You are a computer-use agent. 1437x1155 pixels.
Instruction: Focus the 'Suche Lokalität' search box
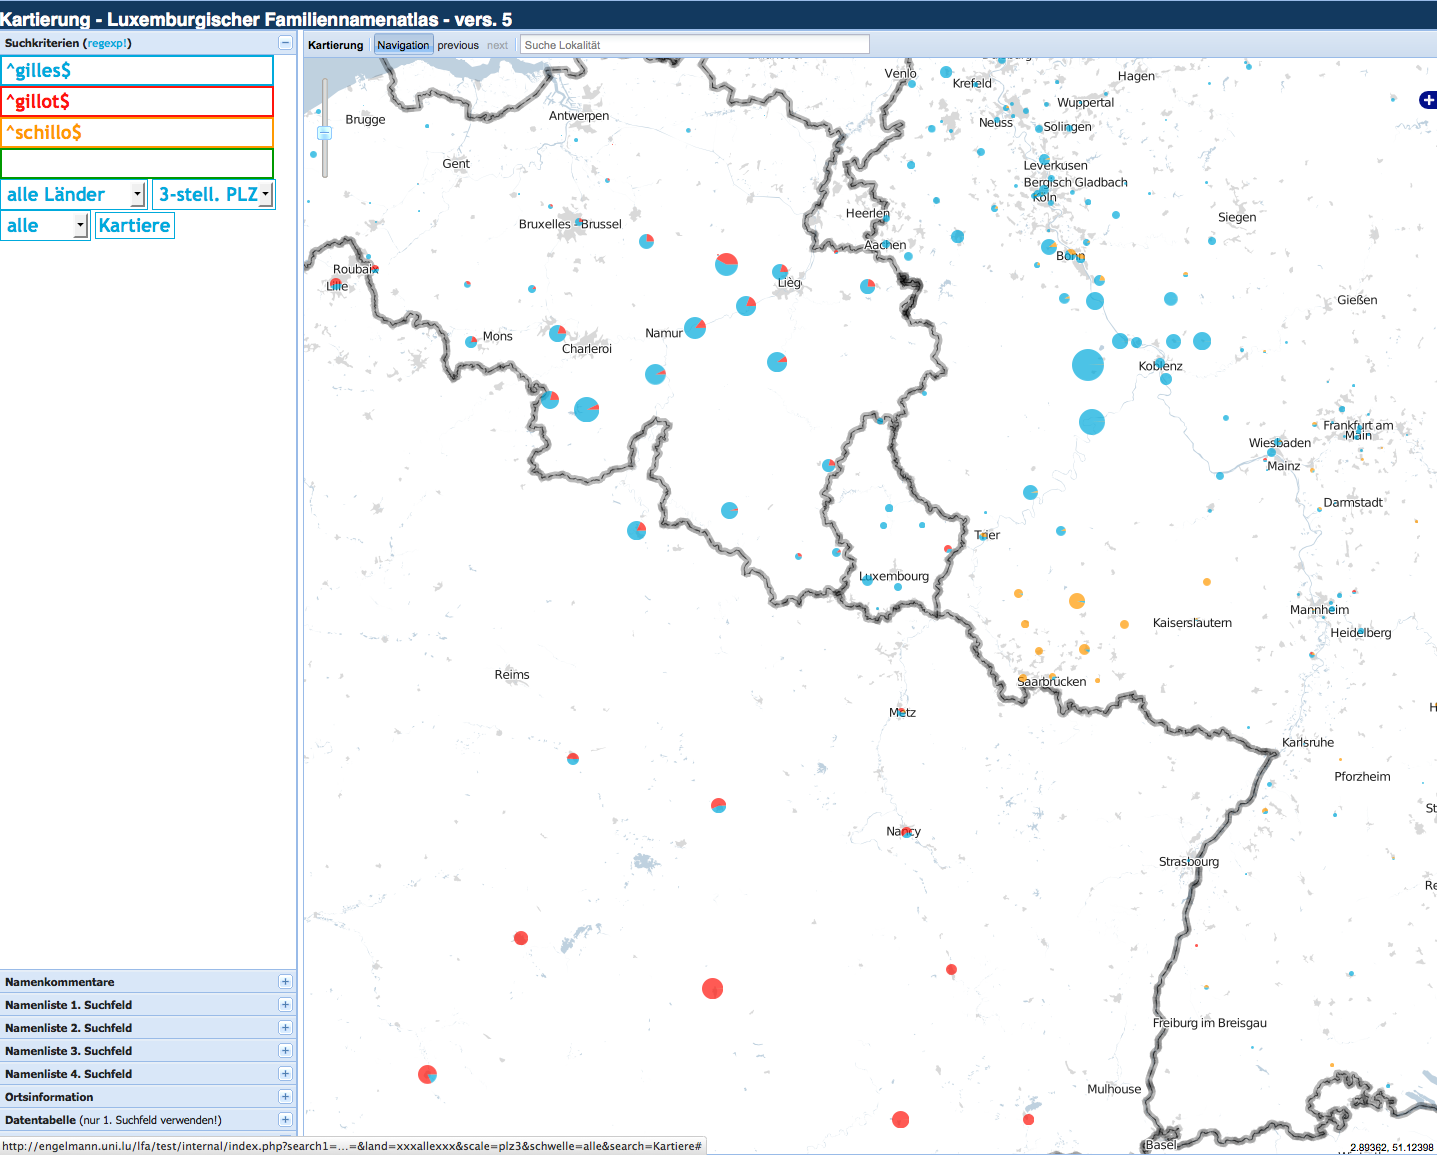coord(694,45)
